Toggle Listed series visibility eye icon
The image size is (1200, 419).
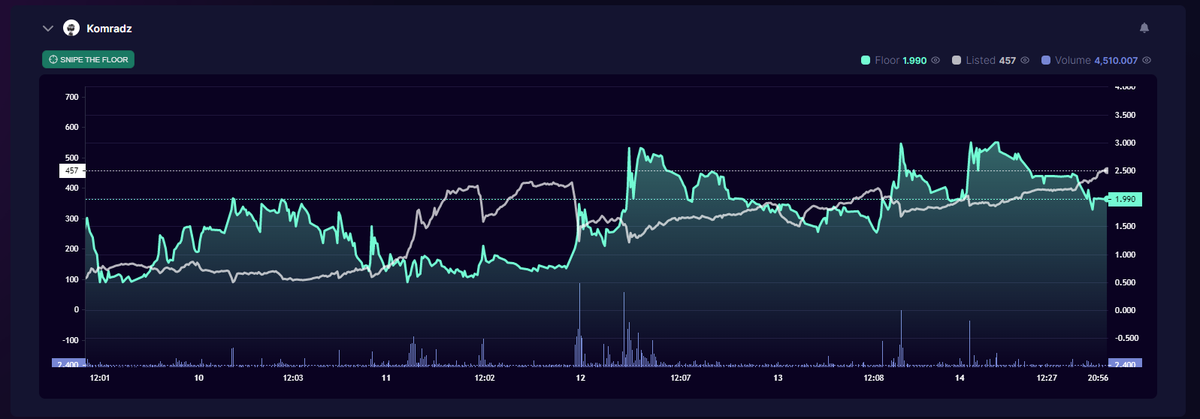coord(1025,60)
